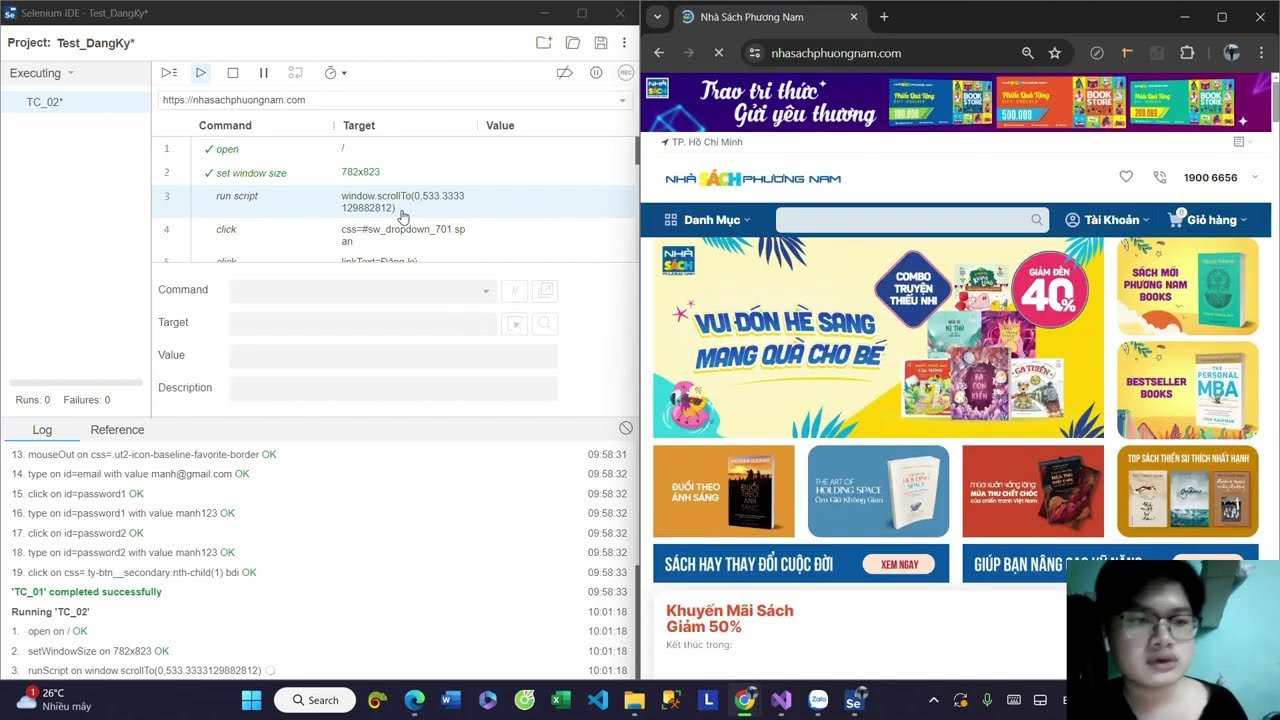Step over current command icon
Screen dimensions: 1280x720
tap(295, 73)
